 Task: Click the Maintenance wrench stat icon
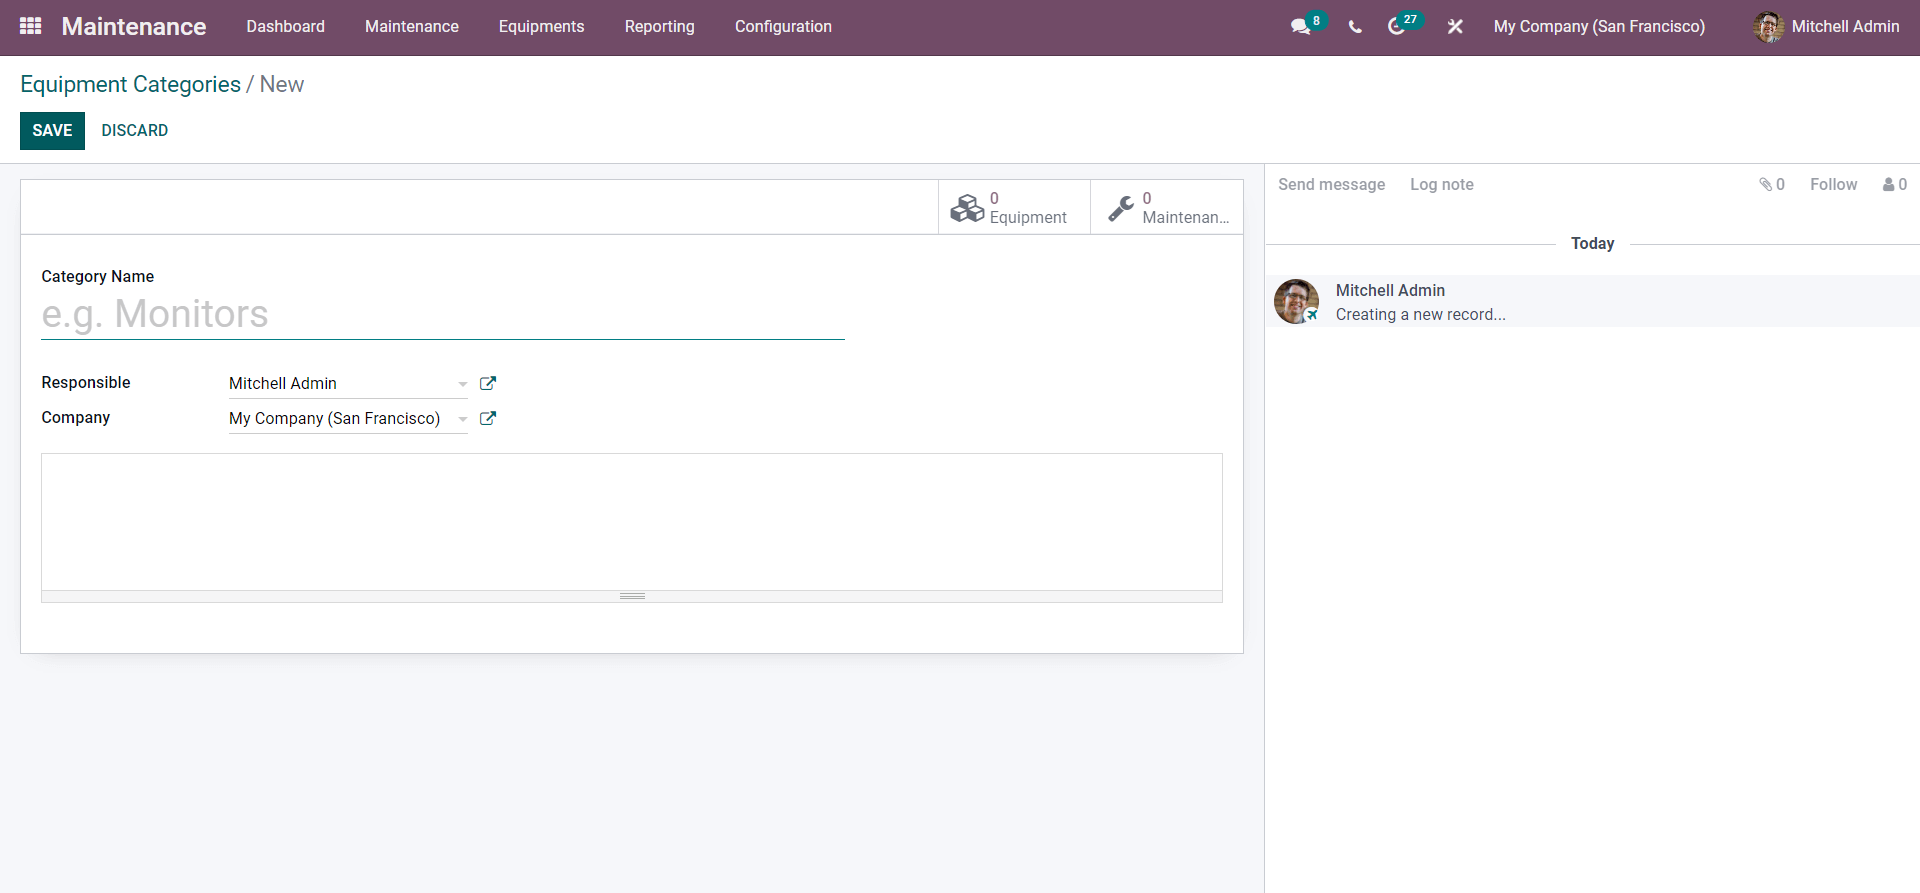pos(1121,208)
